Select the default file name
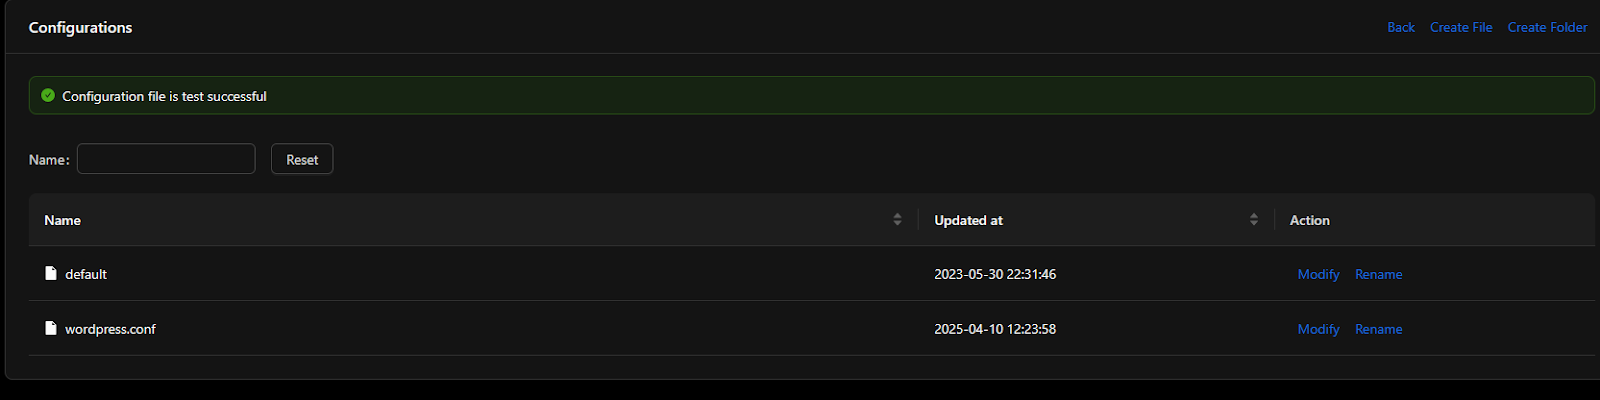The image size is (1600, 400). pos(86,274)
